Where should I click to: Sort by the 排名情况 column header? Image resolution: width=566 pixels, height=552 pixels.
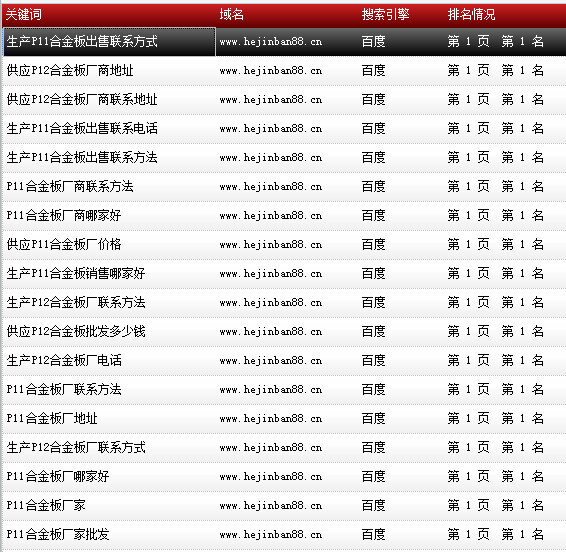point(471,15)
